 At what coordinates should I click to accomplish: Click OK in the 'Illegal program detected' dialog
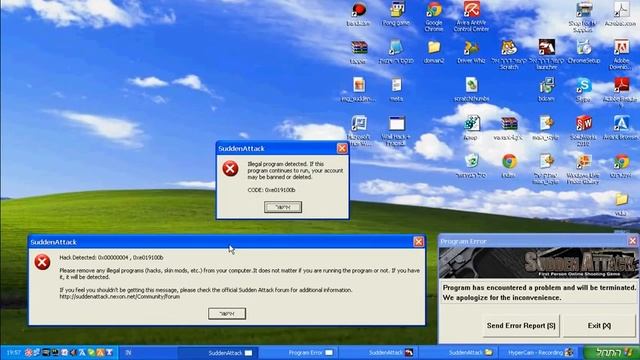pos(283,207)
